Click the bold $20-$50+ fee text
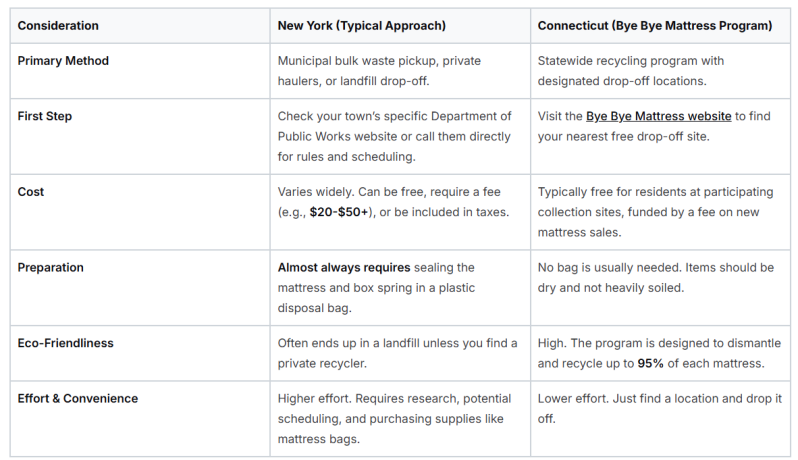The image size is (798, 460). tap(339, 212)
